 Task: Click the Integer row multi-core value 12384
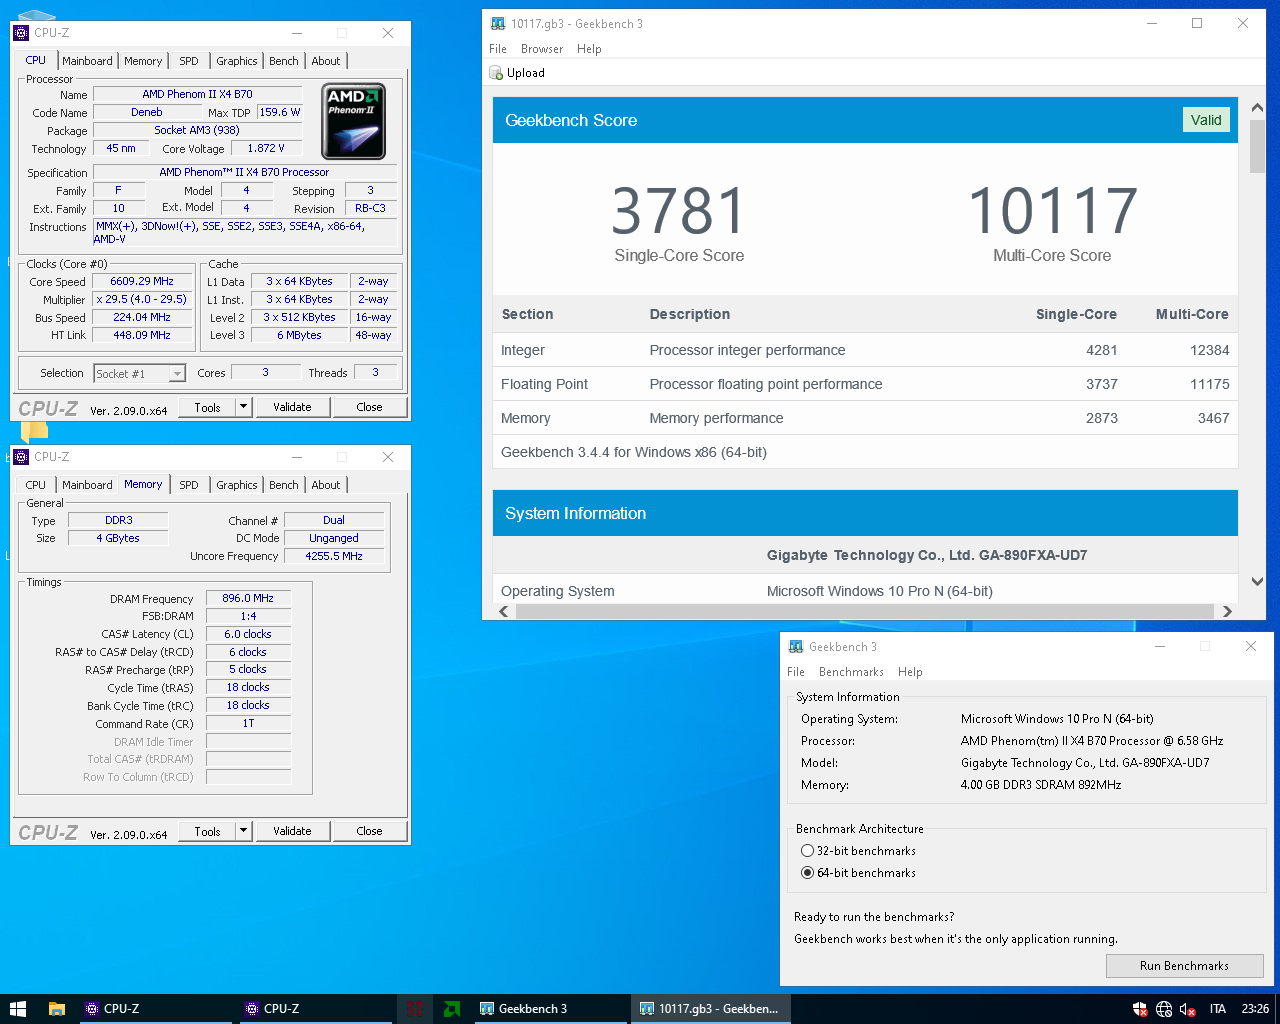point(1209,350)
